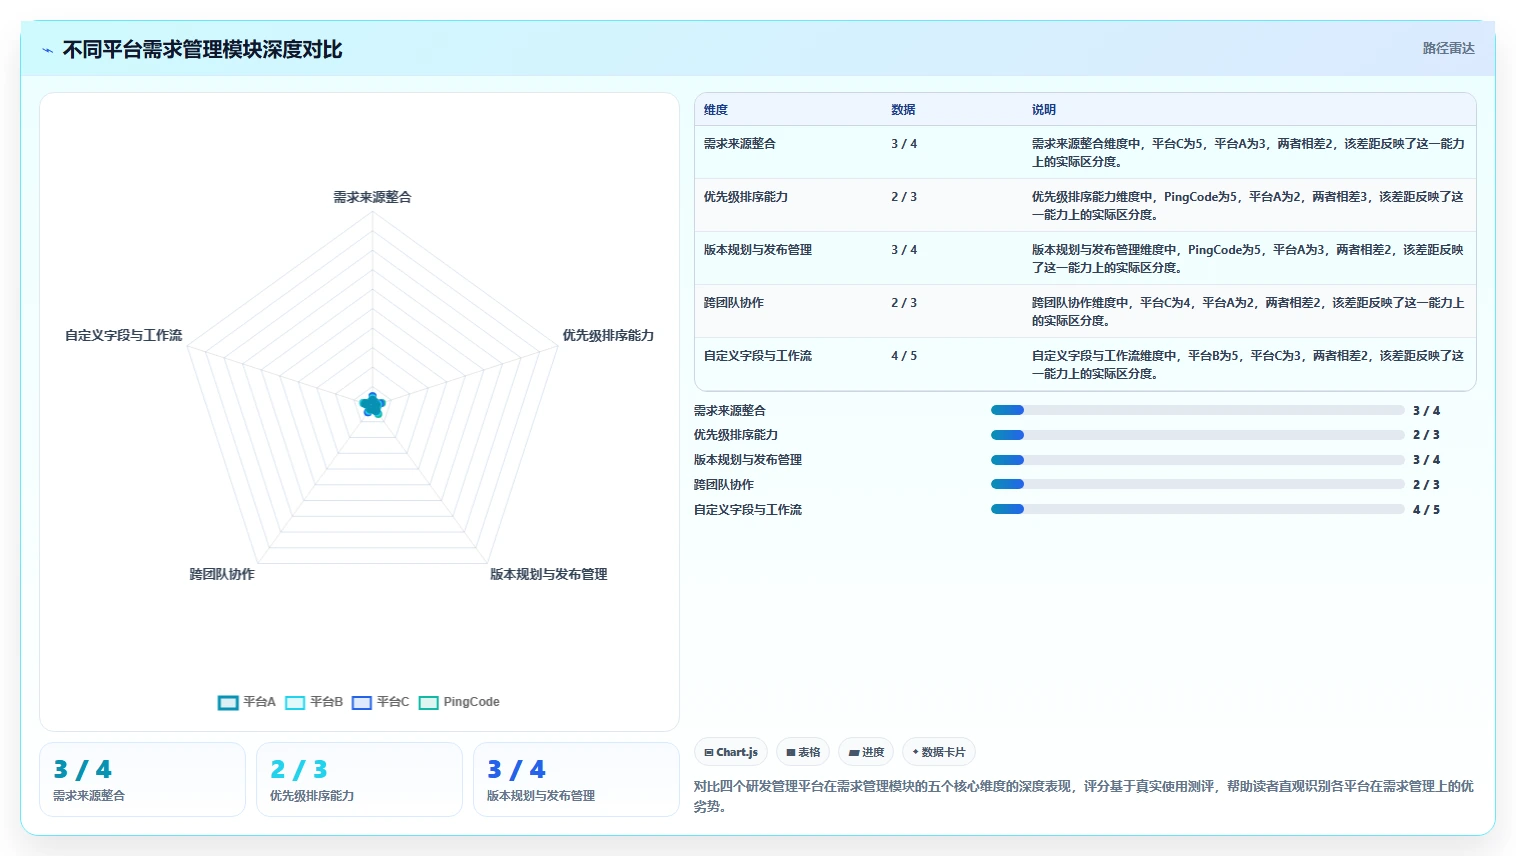Toggle the 平台B legend item
This screenshot has width=1516, height=856.
pyautogui.click(x=314, y=702)
